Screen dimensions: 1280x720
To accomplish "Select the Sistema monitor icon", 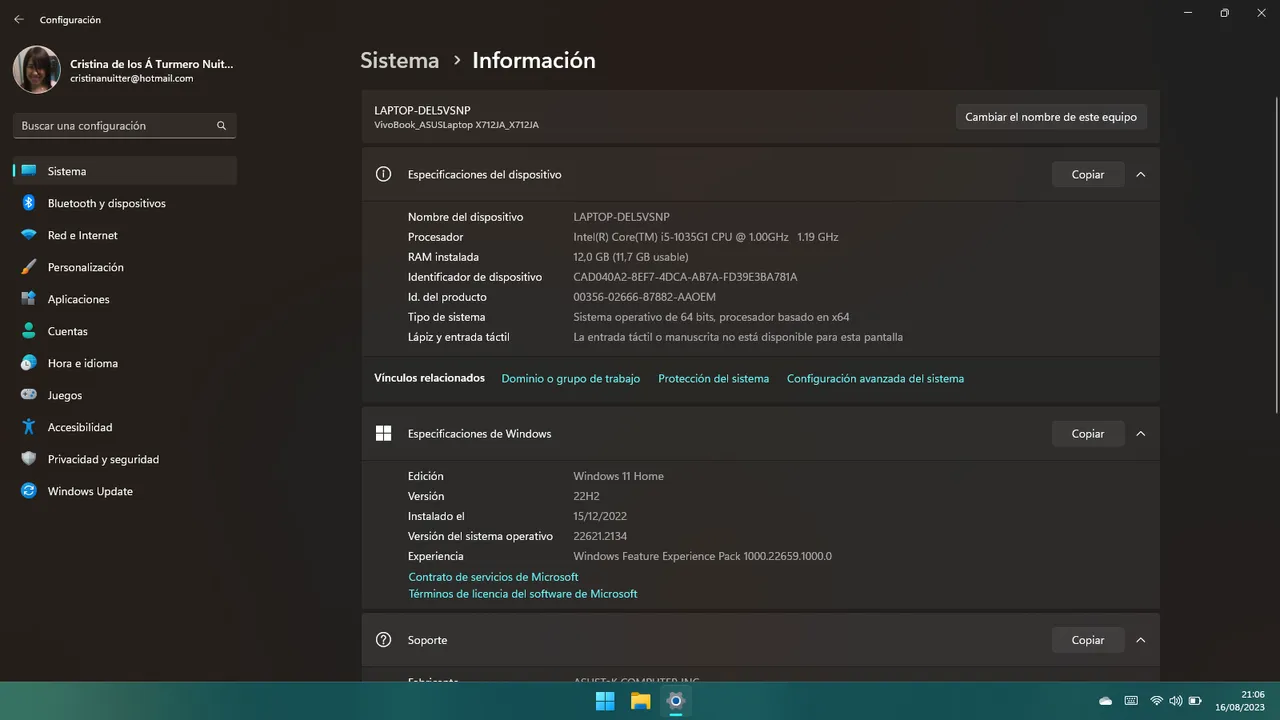I will coord(29,171).
